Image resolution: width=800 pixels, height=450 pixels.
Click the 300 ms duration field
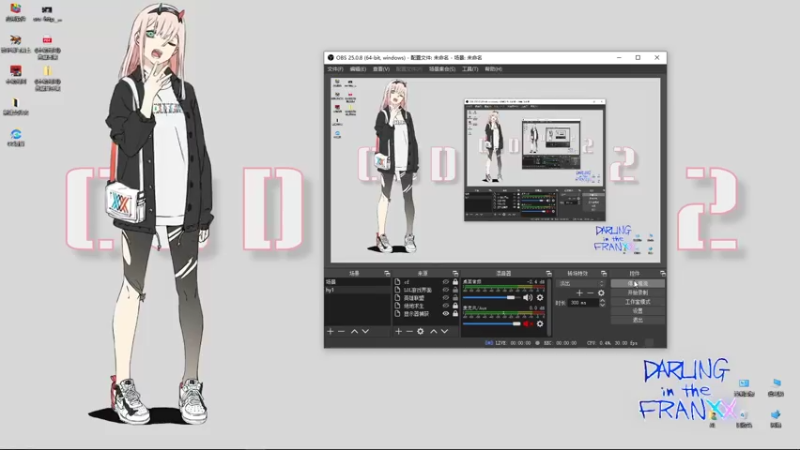[583, 303]
